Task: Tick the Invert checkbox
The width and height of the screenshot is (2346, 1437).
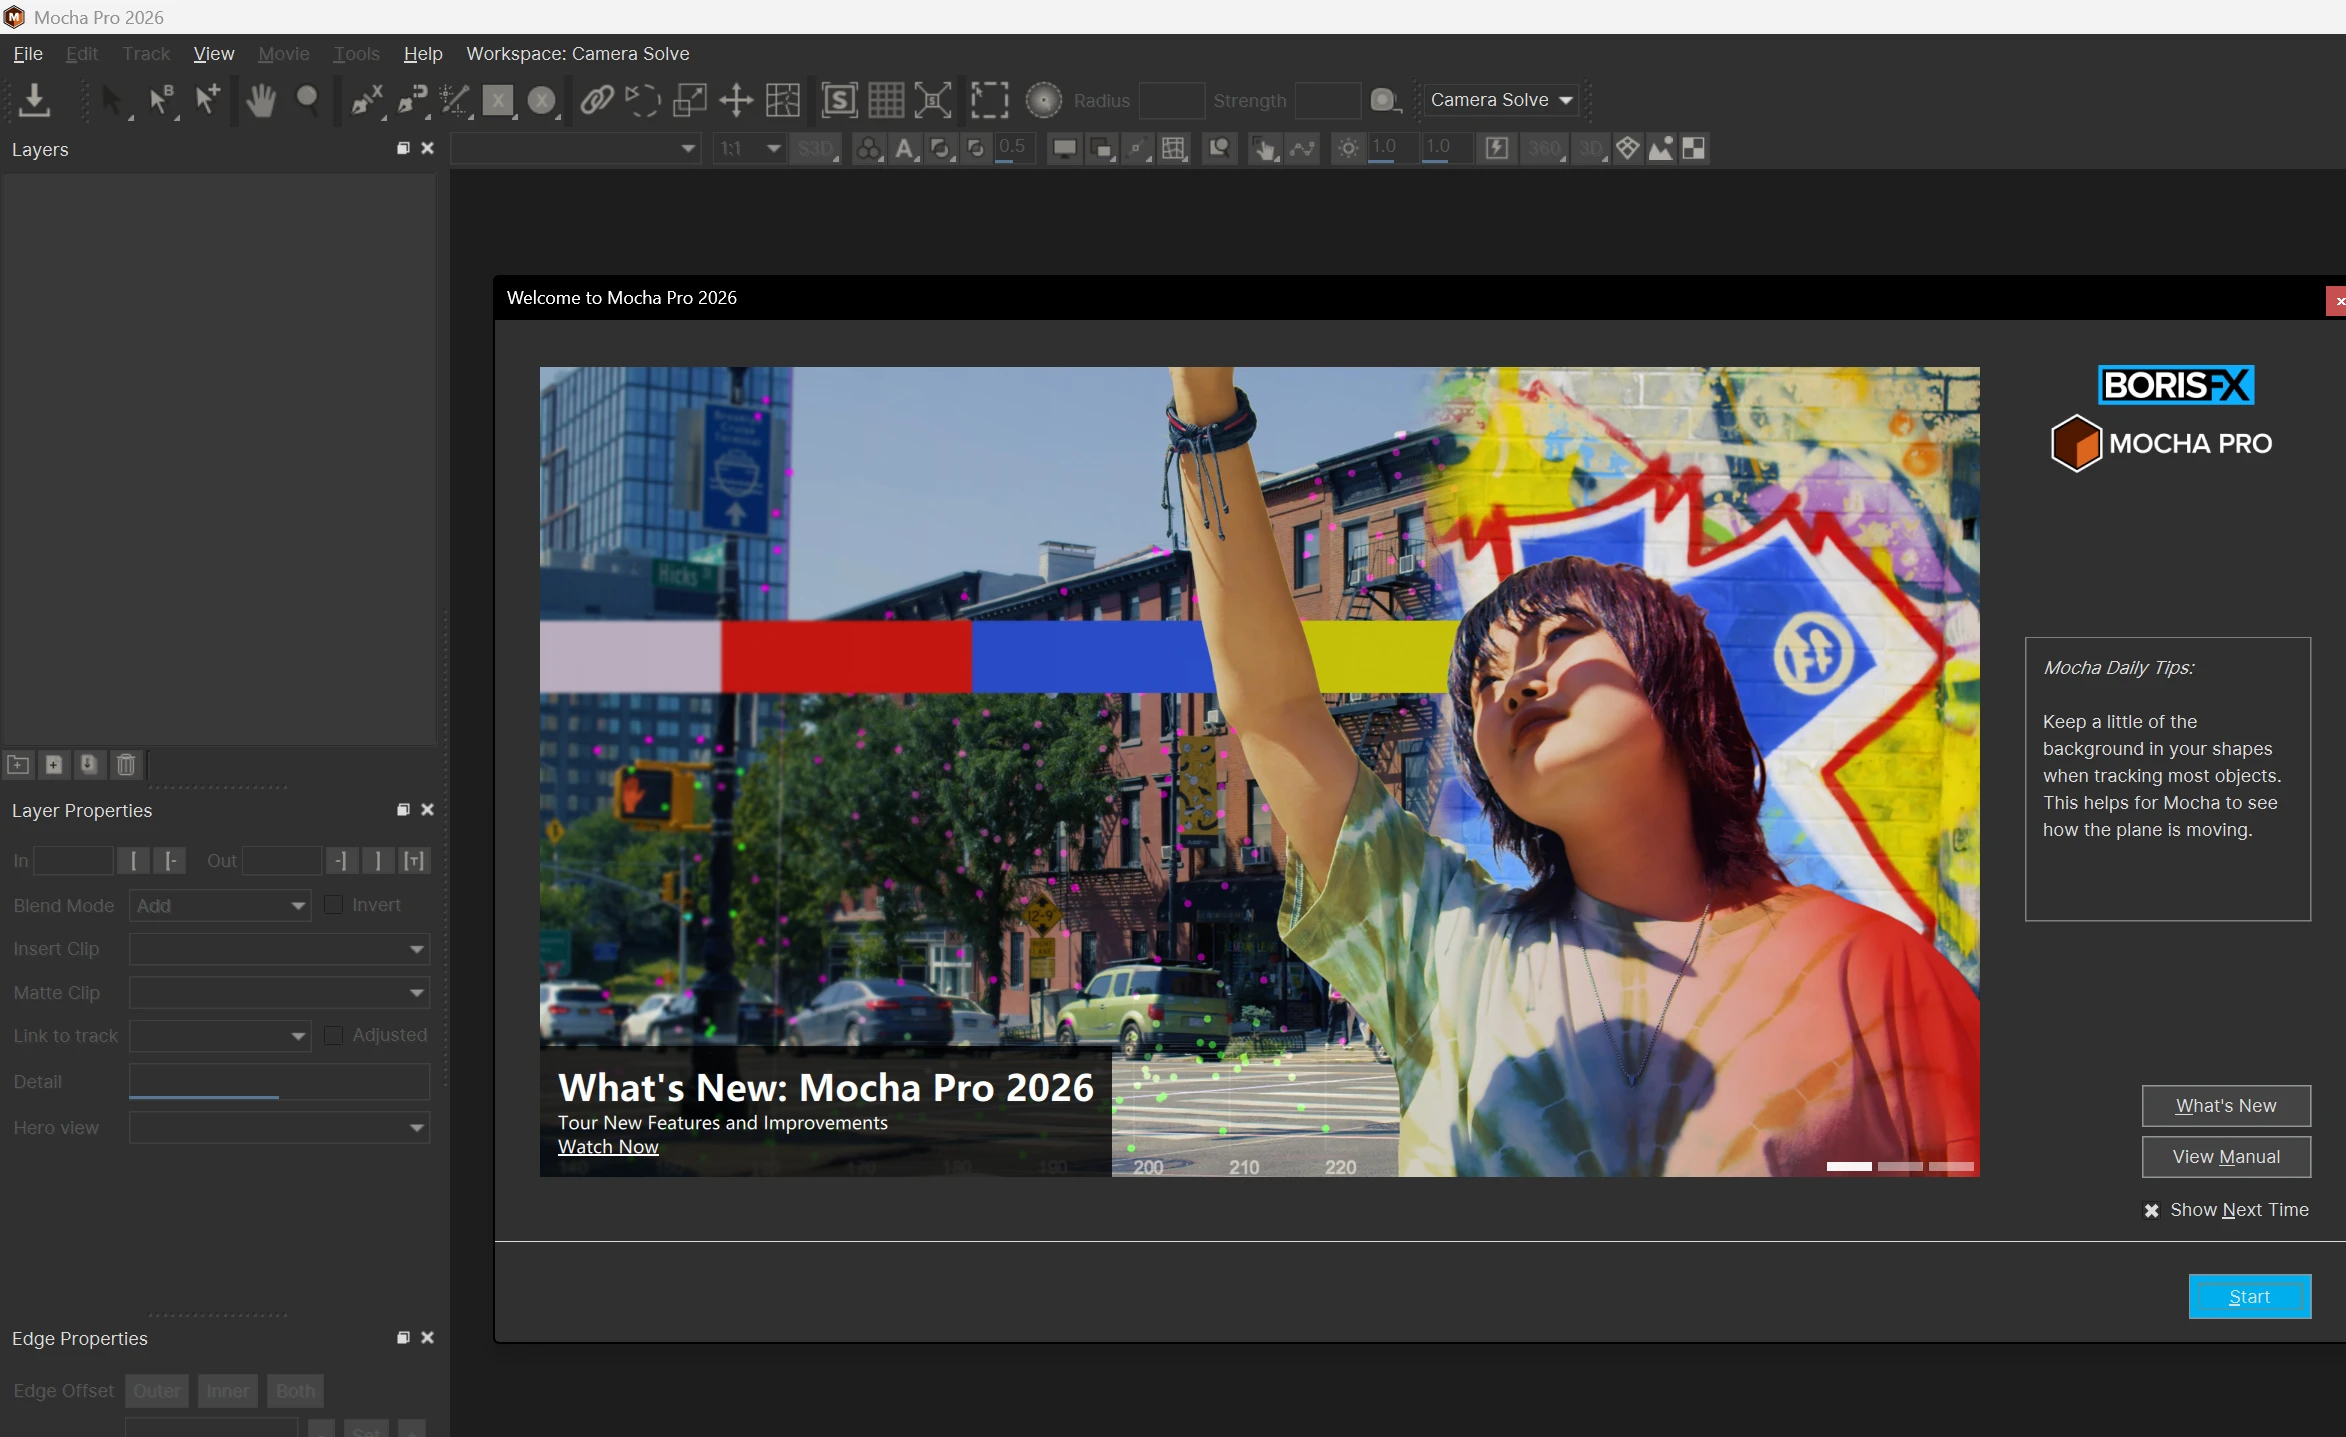Action: coord(334,905)
